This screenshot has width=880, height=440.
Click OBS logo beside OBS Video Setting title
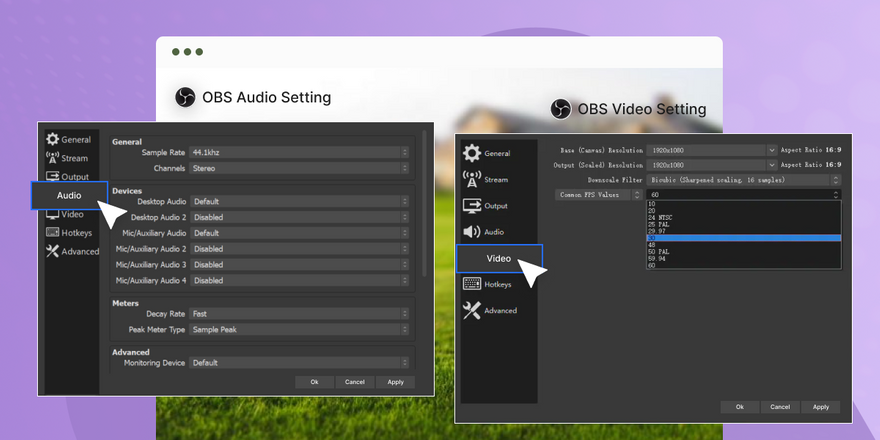click(x=561, y=108)
